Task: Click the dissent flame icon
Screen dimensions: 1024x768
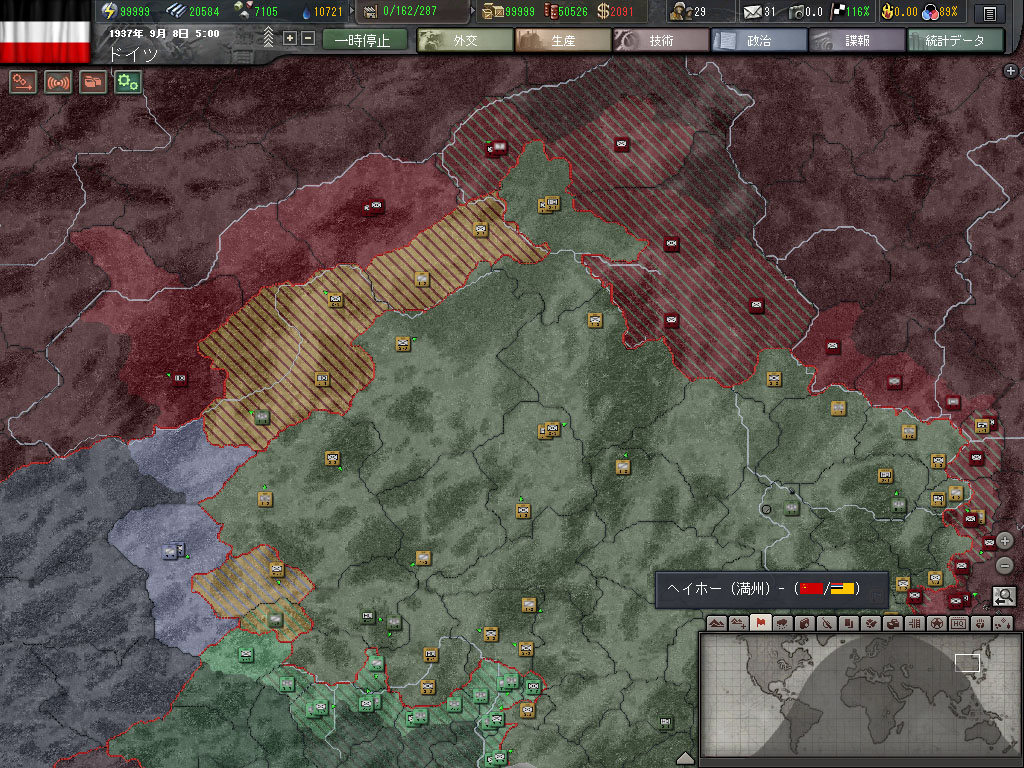Action: tap(888, 11)
